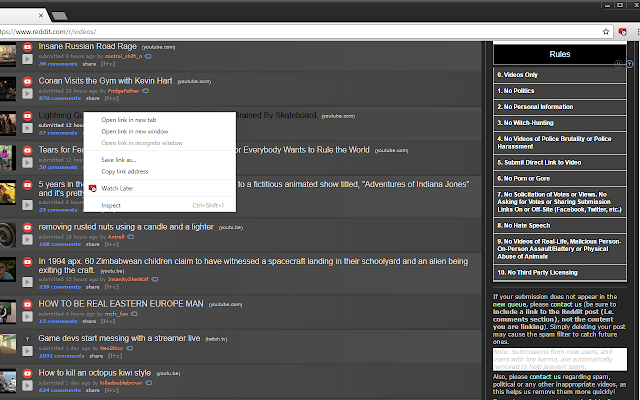Open removing rusted nuts using a candle post
Image resolution: width=640 pixels, height=400 pixels.
[x=126, y=227]
